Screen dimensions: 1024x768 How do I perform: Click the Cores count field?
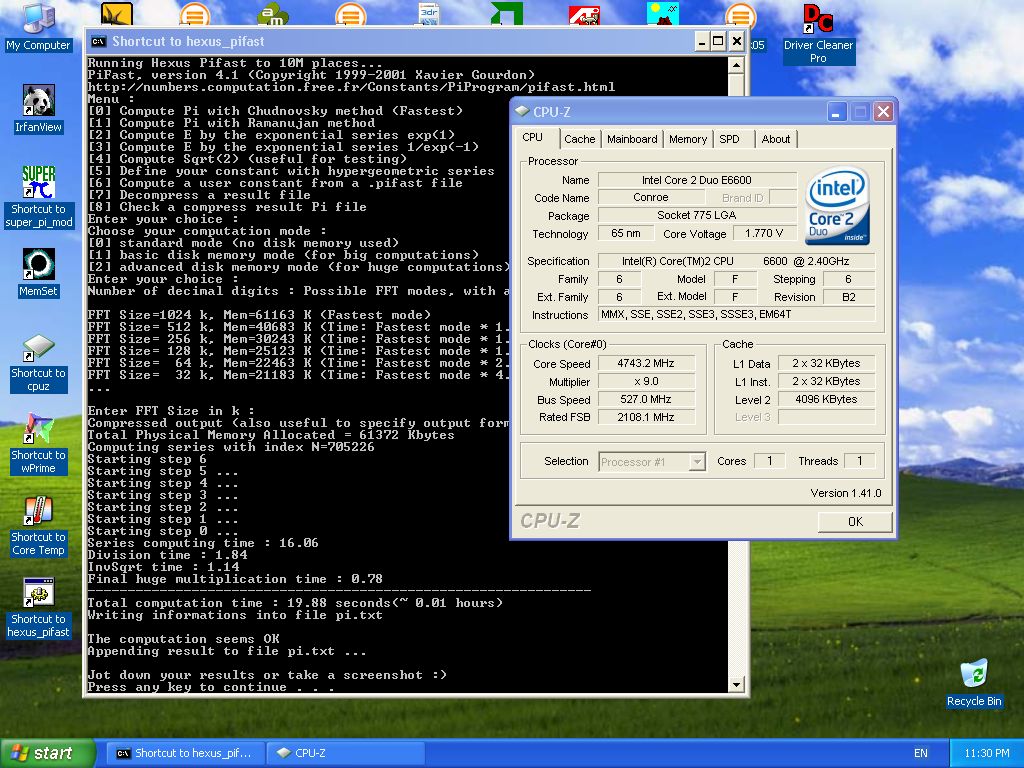(x=769, y=461)
